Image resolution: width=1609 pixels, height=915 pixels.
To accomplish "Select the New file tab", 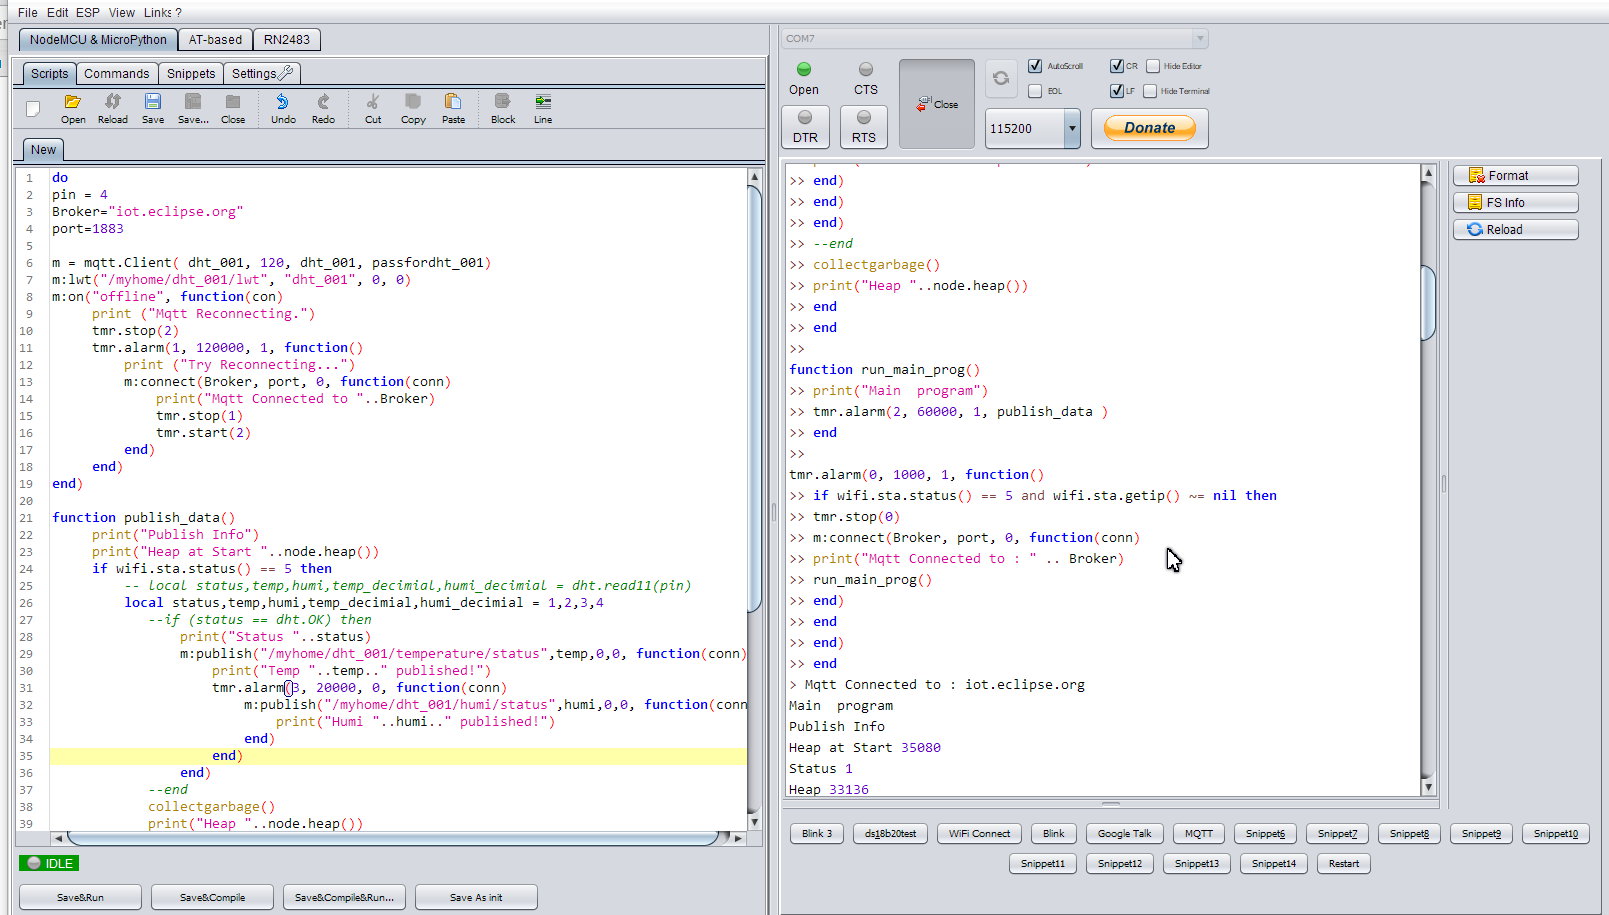I will tap(43, 150).
